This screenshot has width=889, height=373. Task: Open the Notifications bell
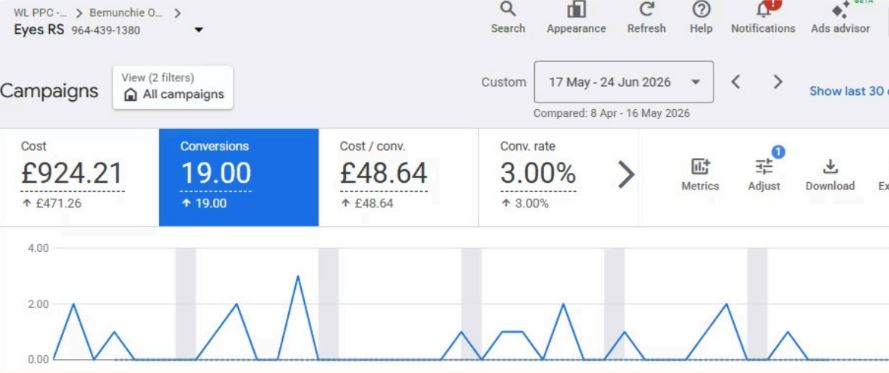pos(763,10)
